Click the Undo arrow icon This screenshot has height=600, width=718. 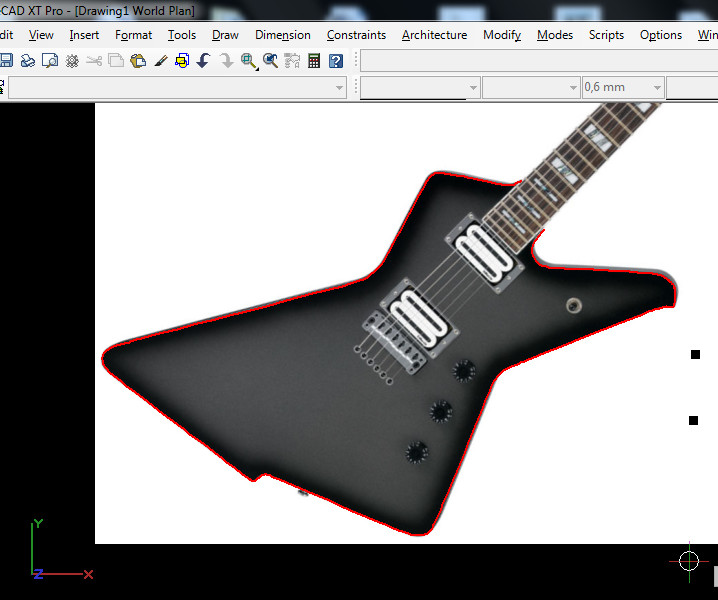click(203, 61)
